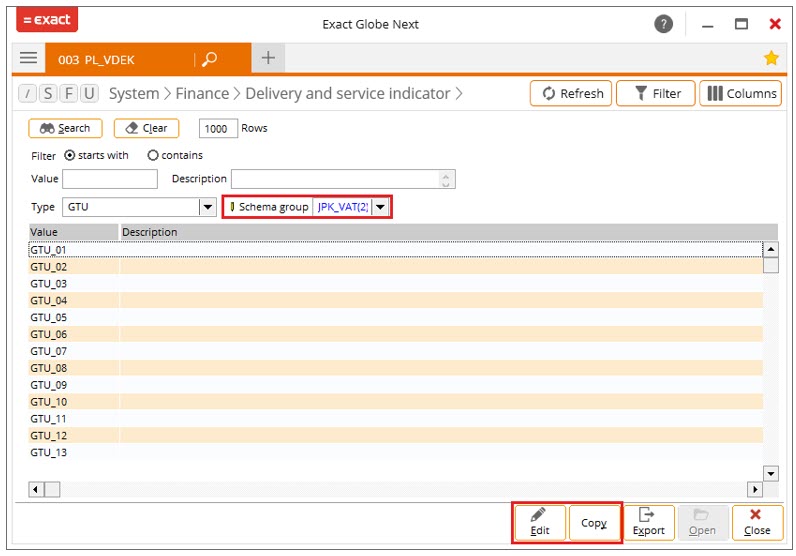Image resolution: width=796 pixels, height=556 pixels.
Task: Click the search magnifier in orange tab
Action: [x=209, y=59]
